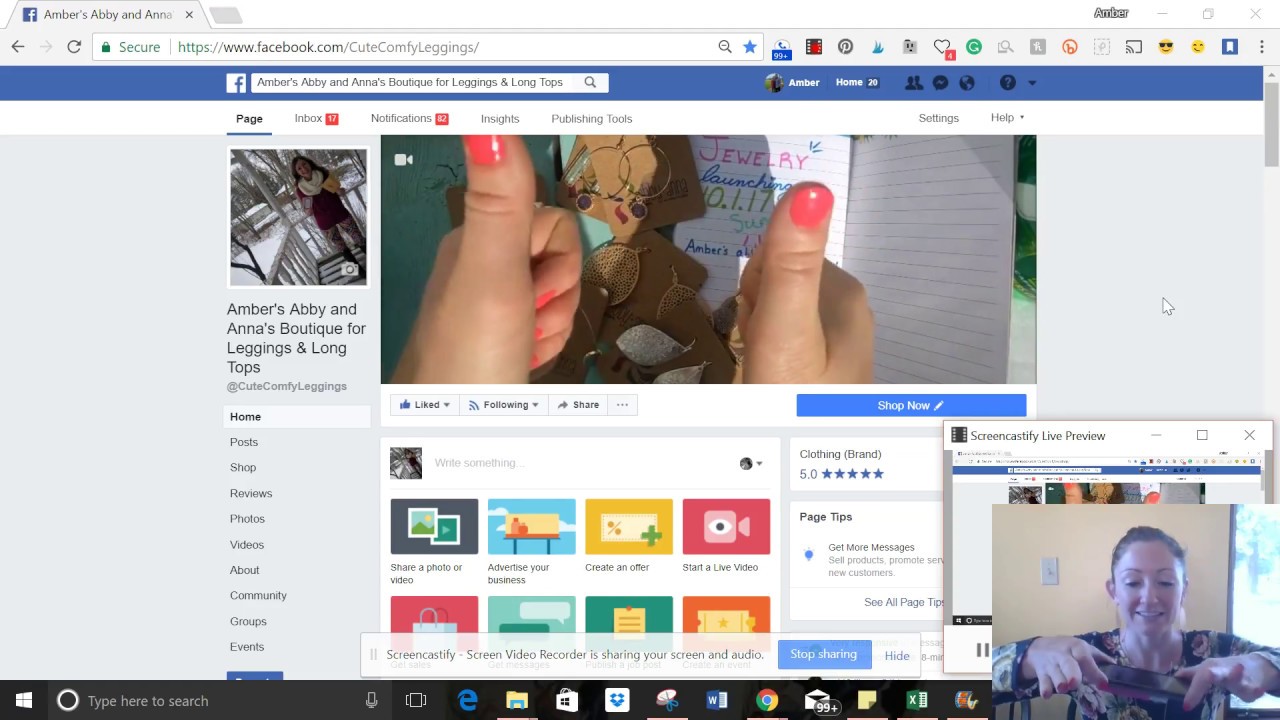Viewport: 1280px width, 720px height.
Task: Click Start a Live Video tile
Action: (726, 536)
